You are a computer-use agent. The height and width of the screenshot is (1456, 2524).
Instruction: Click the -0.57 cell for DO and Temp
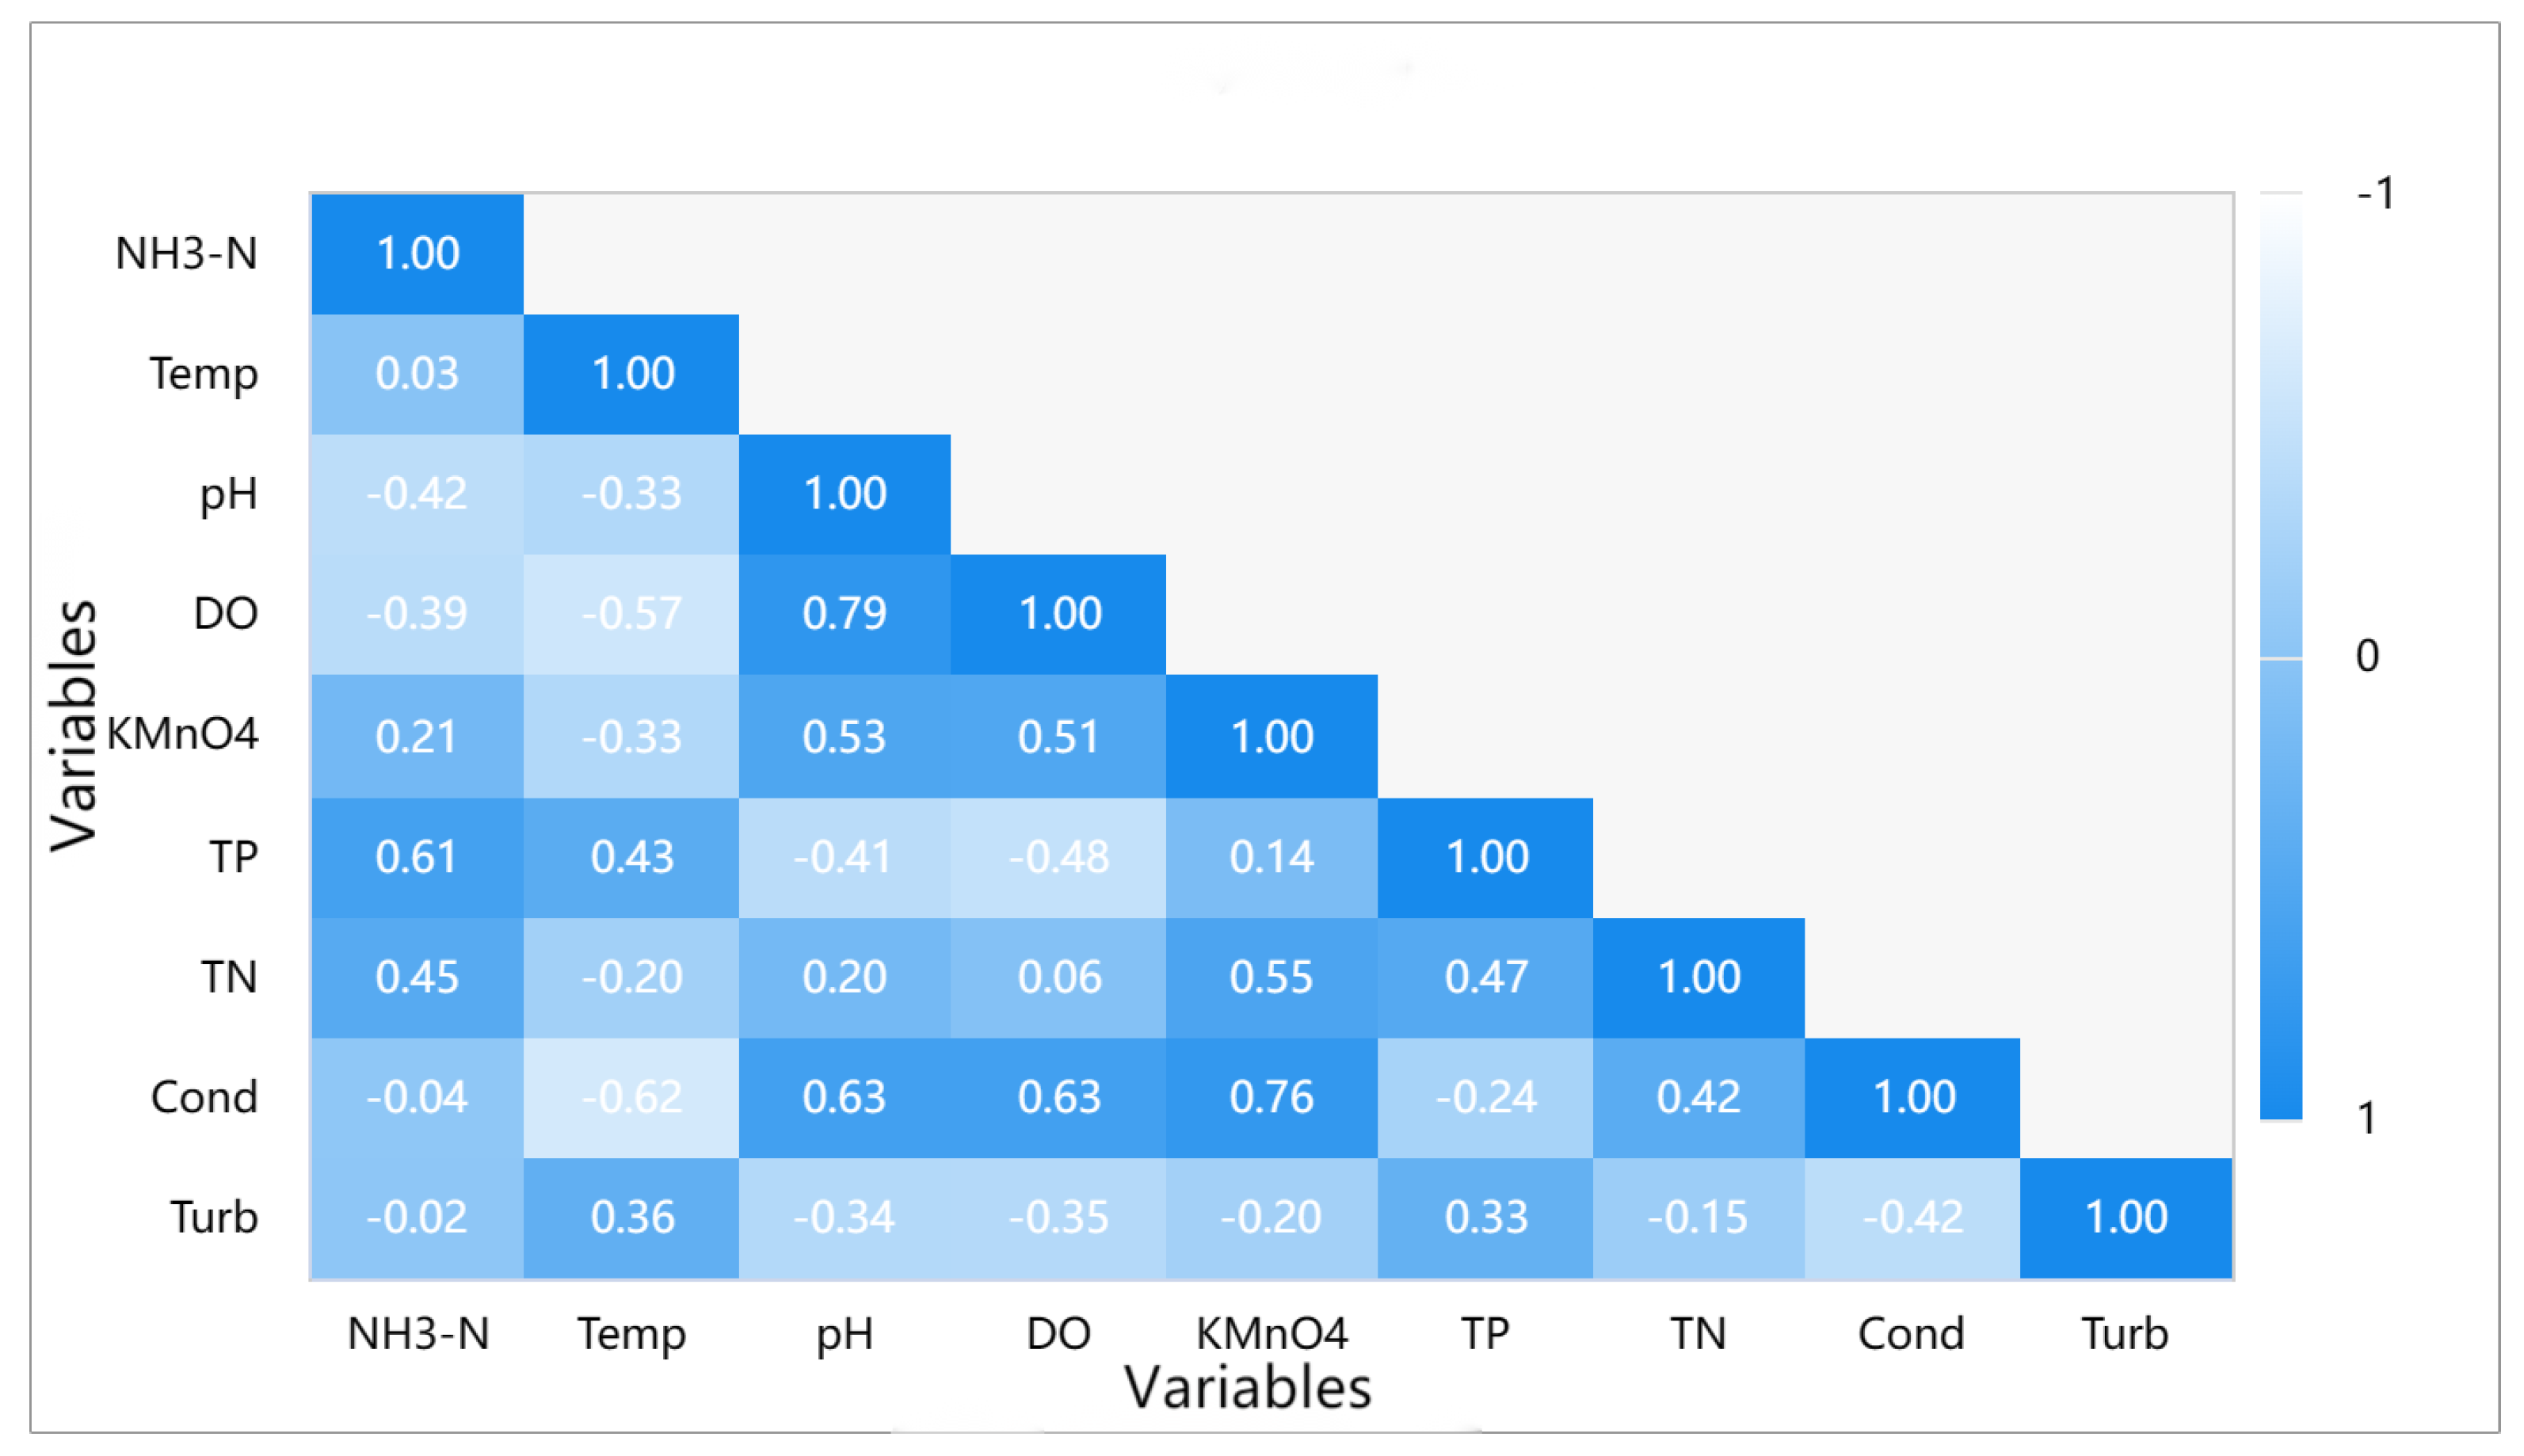click(631, 614)
